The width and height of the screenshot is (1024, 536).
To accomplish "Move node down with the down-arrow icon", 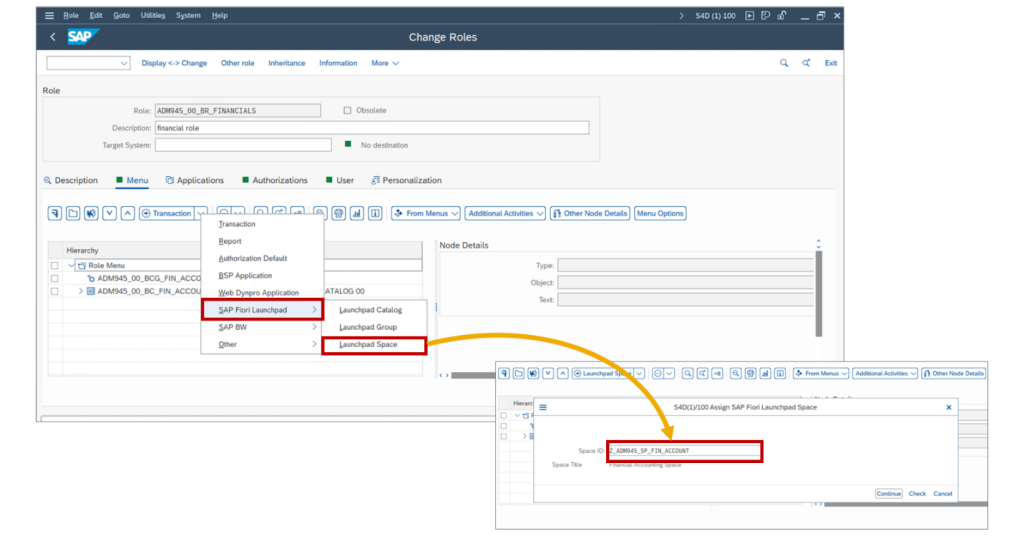I will (110, 213).
